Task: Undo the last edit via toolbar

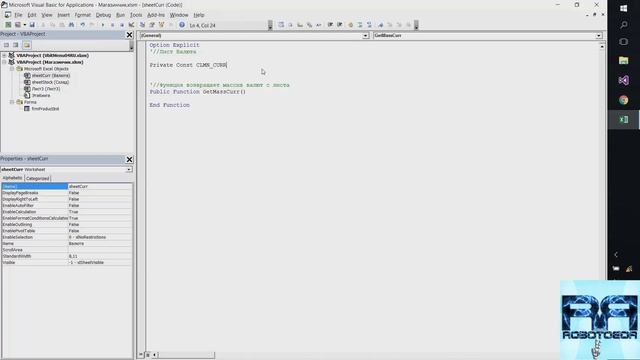Action: pos(82,25)
